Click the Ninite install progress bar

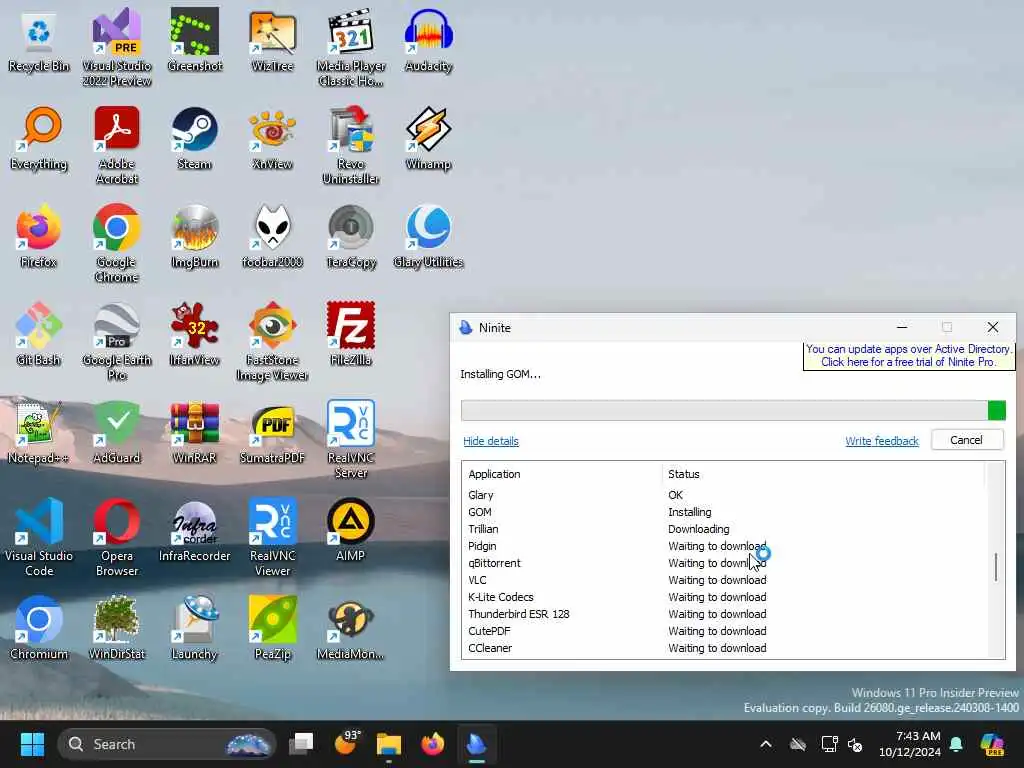click(733, 410)
